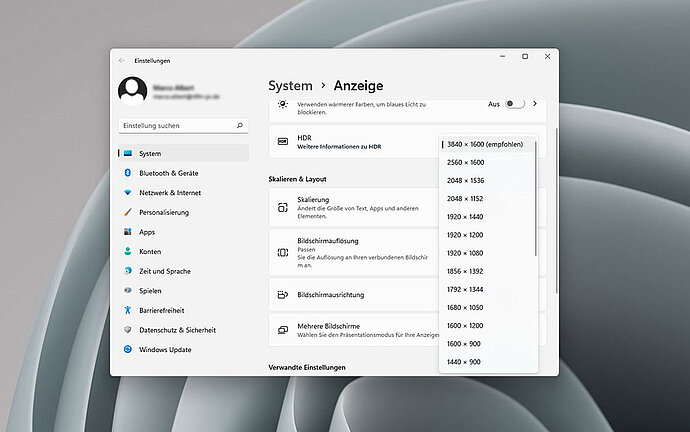
Task: Open night light settings chevron
Action: coord(535,104)
